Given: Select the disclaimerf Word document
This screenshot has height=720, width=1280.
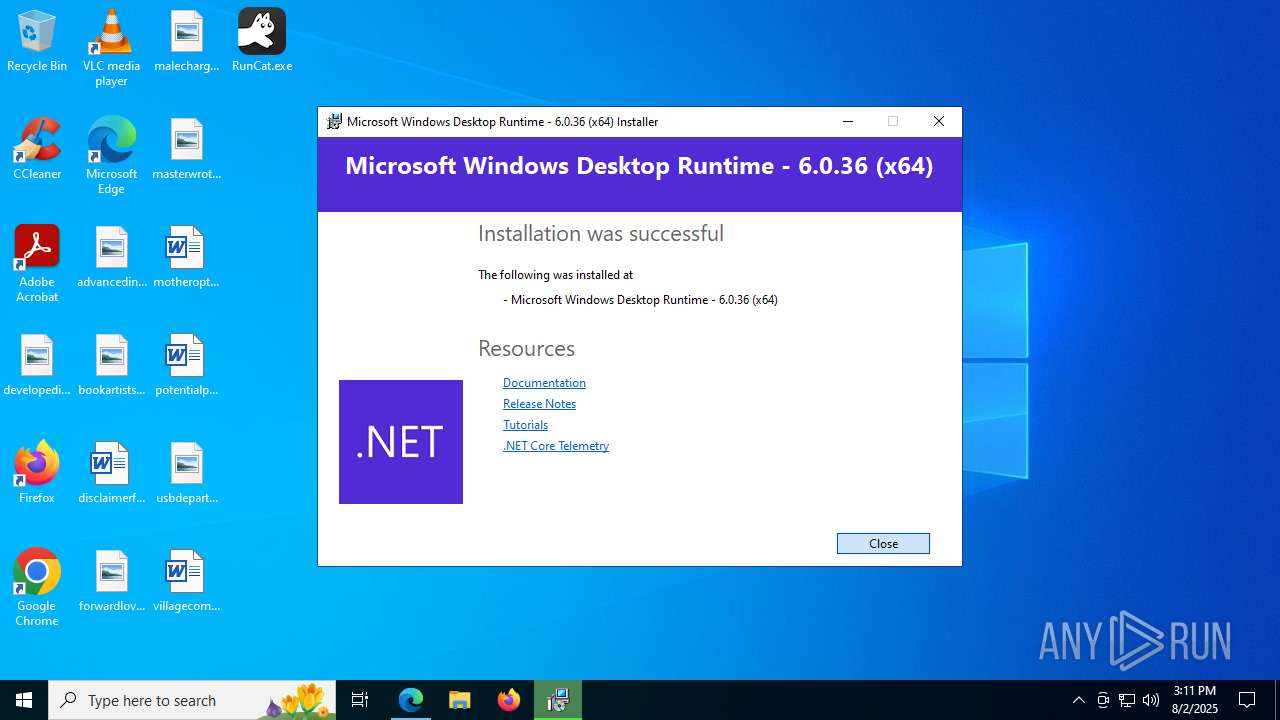Looking at the screenshot, I should click(111, 473).
